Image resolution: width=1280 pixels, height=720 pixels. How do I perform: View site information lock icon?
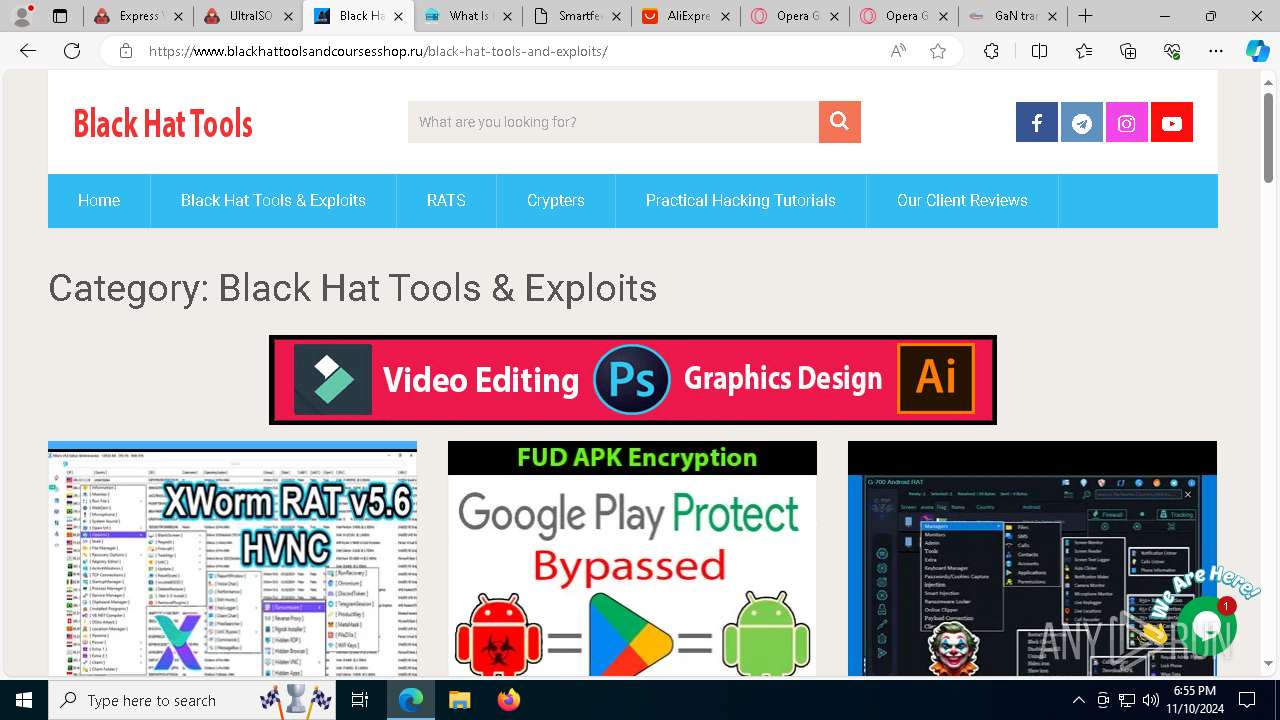pyautogui.click(x=125, y=51)
